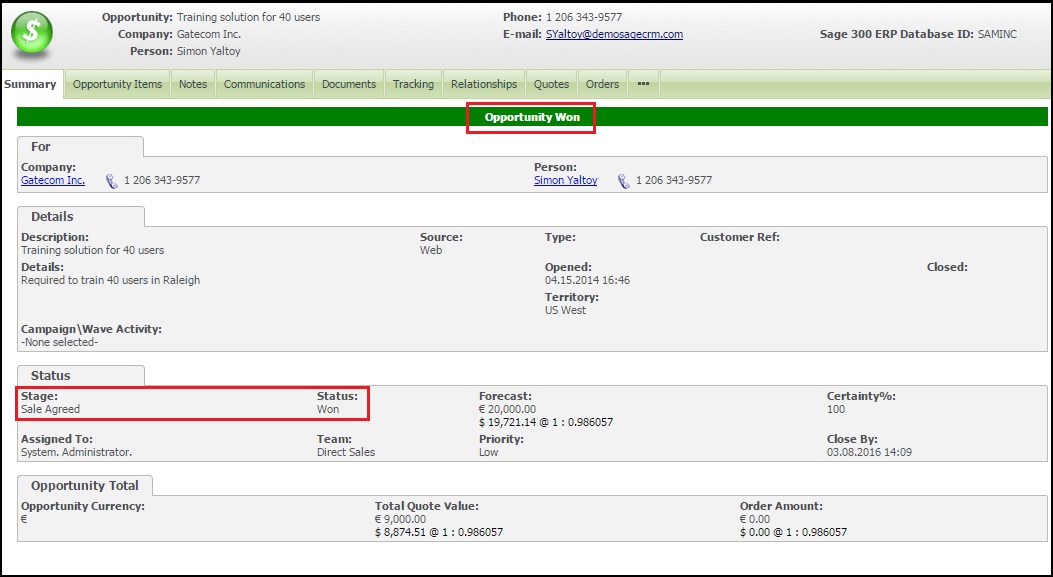Click the Status panel header

[x=81, y=375]
